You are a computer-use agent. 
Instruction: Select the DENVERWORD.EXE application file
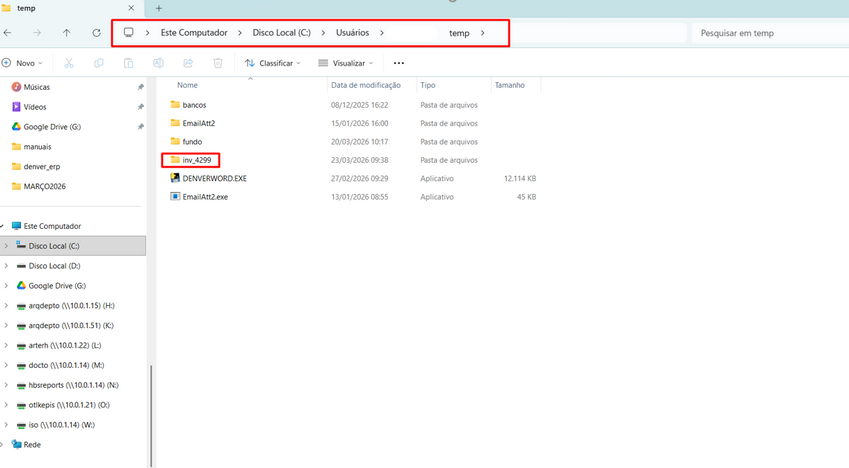tap(214, 178)
